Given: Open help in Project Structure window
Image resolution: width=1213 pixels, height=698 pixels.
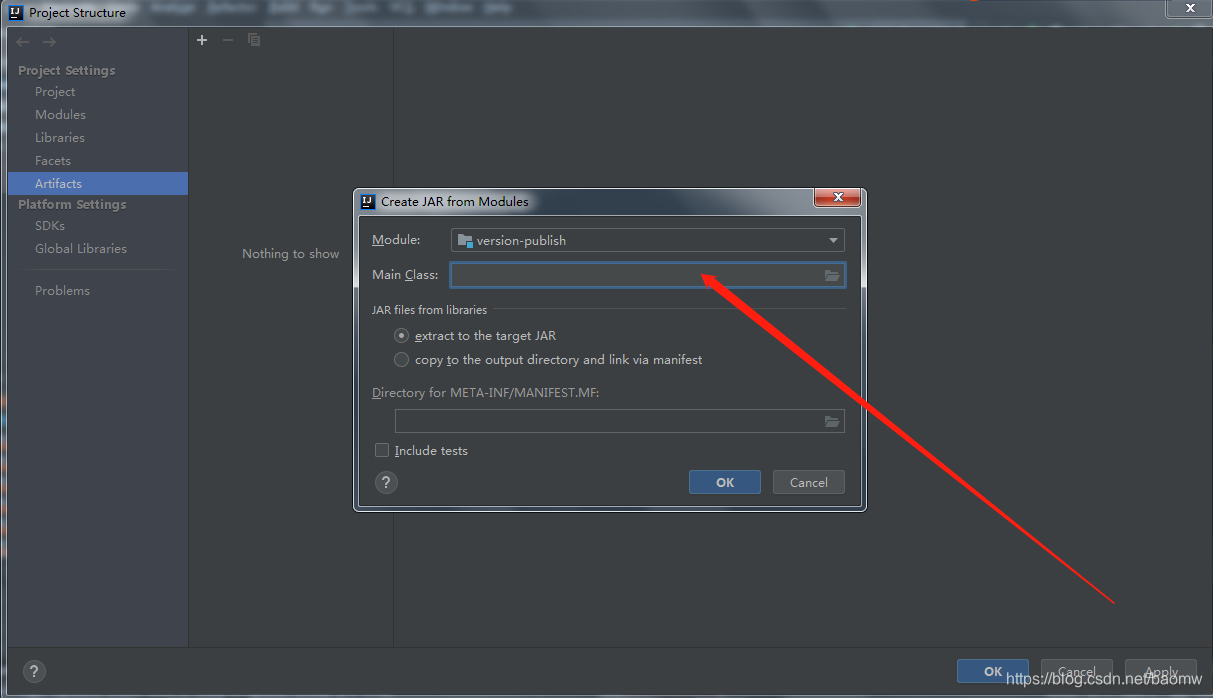Looking at the screenshot, I should (x=33, y=672).
